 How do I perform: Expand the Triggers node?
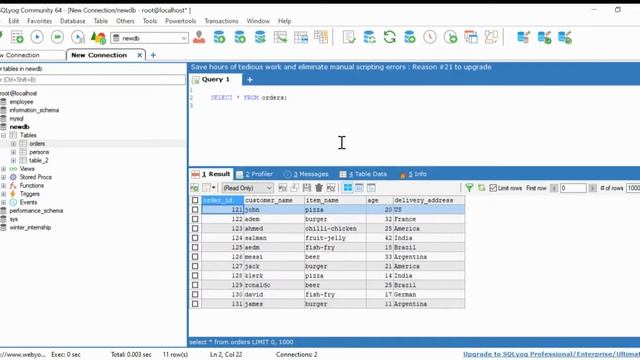click(x=4, y=194)
